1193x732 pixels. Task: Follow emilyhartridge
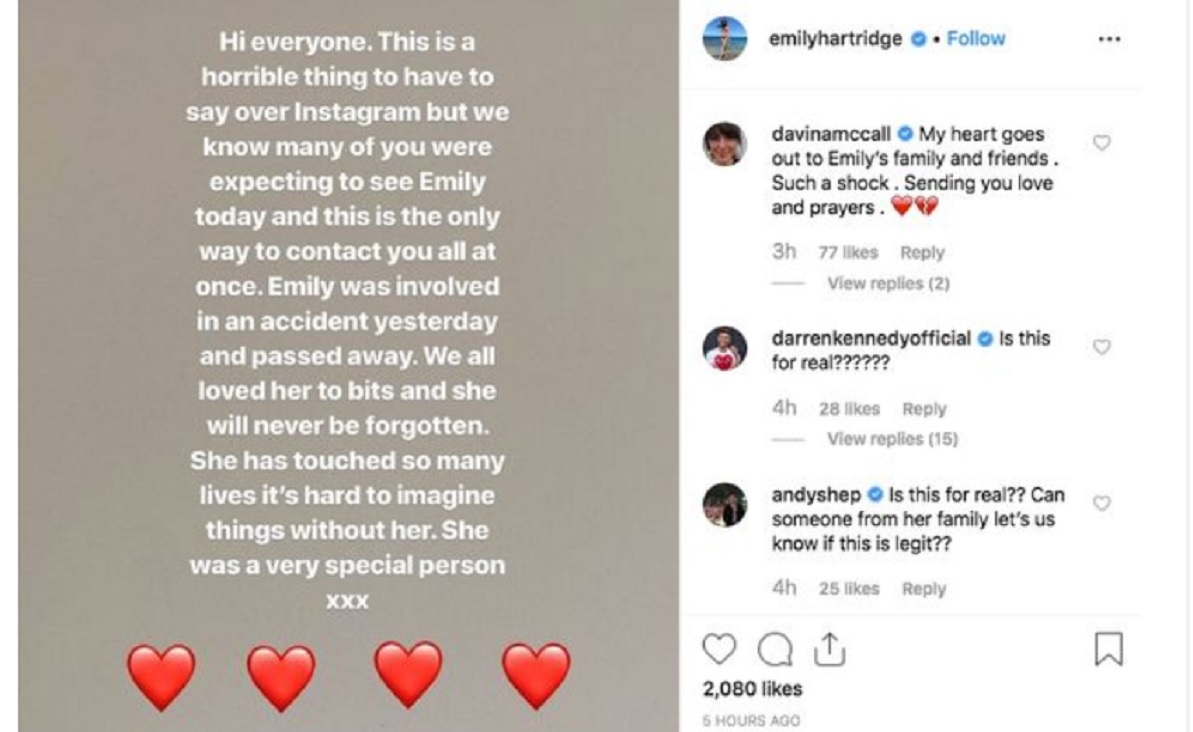(975, 39)
